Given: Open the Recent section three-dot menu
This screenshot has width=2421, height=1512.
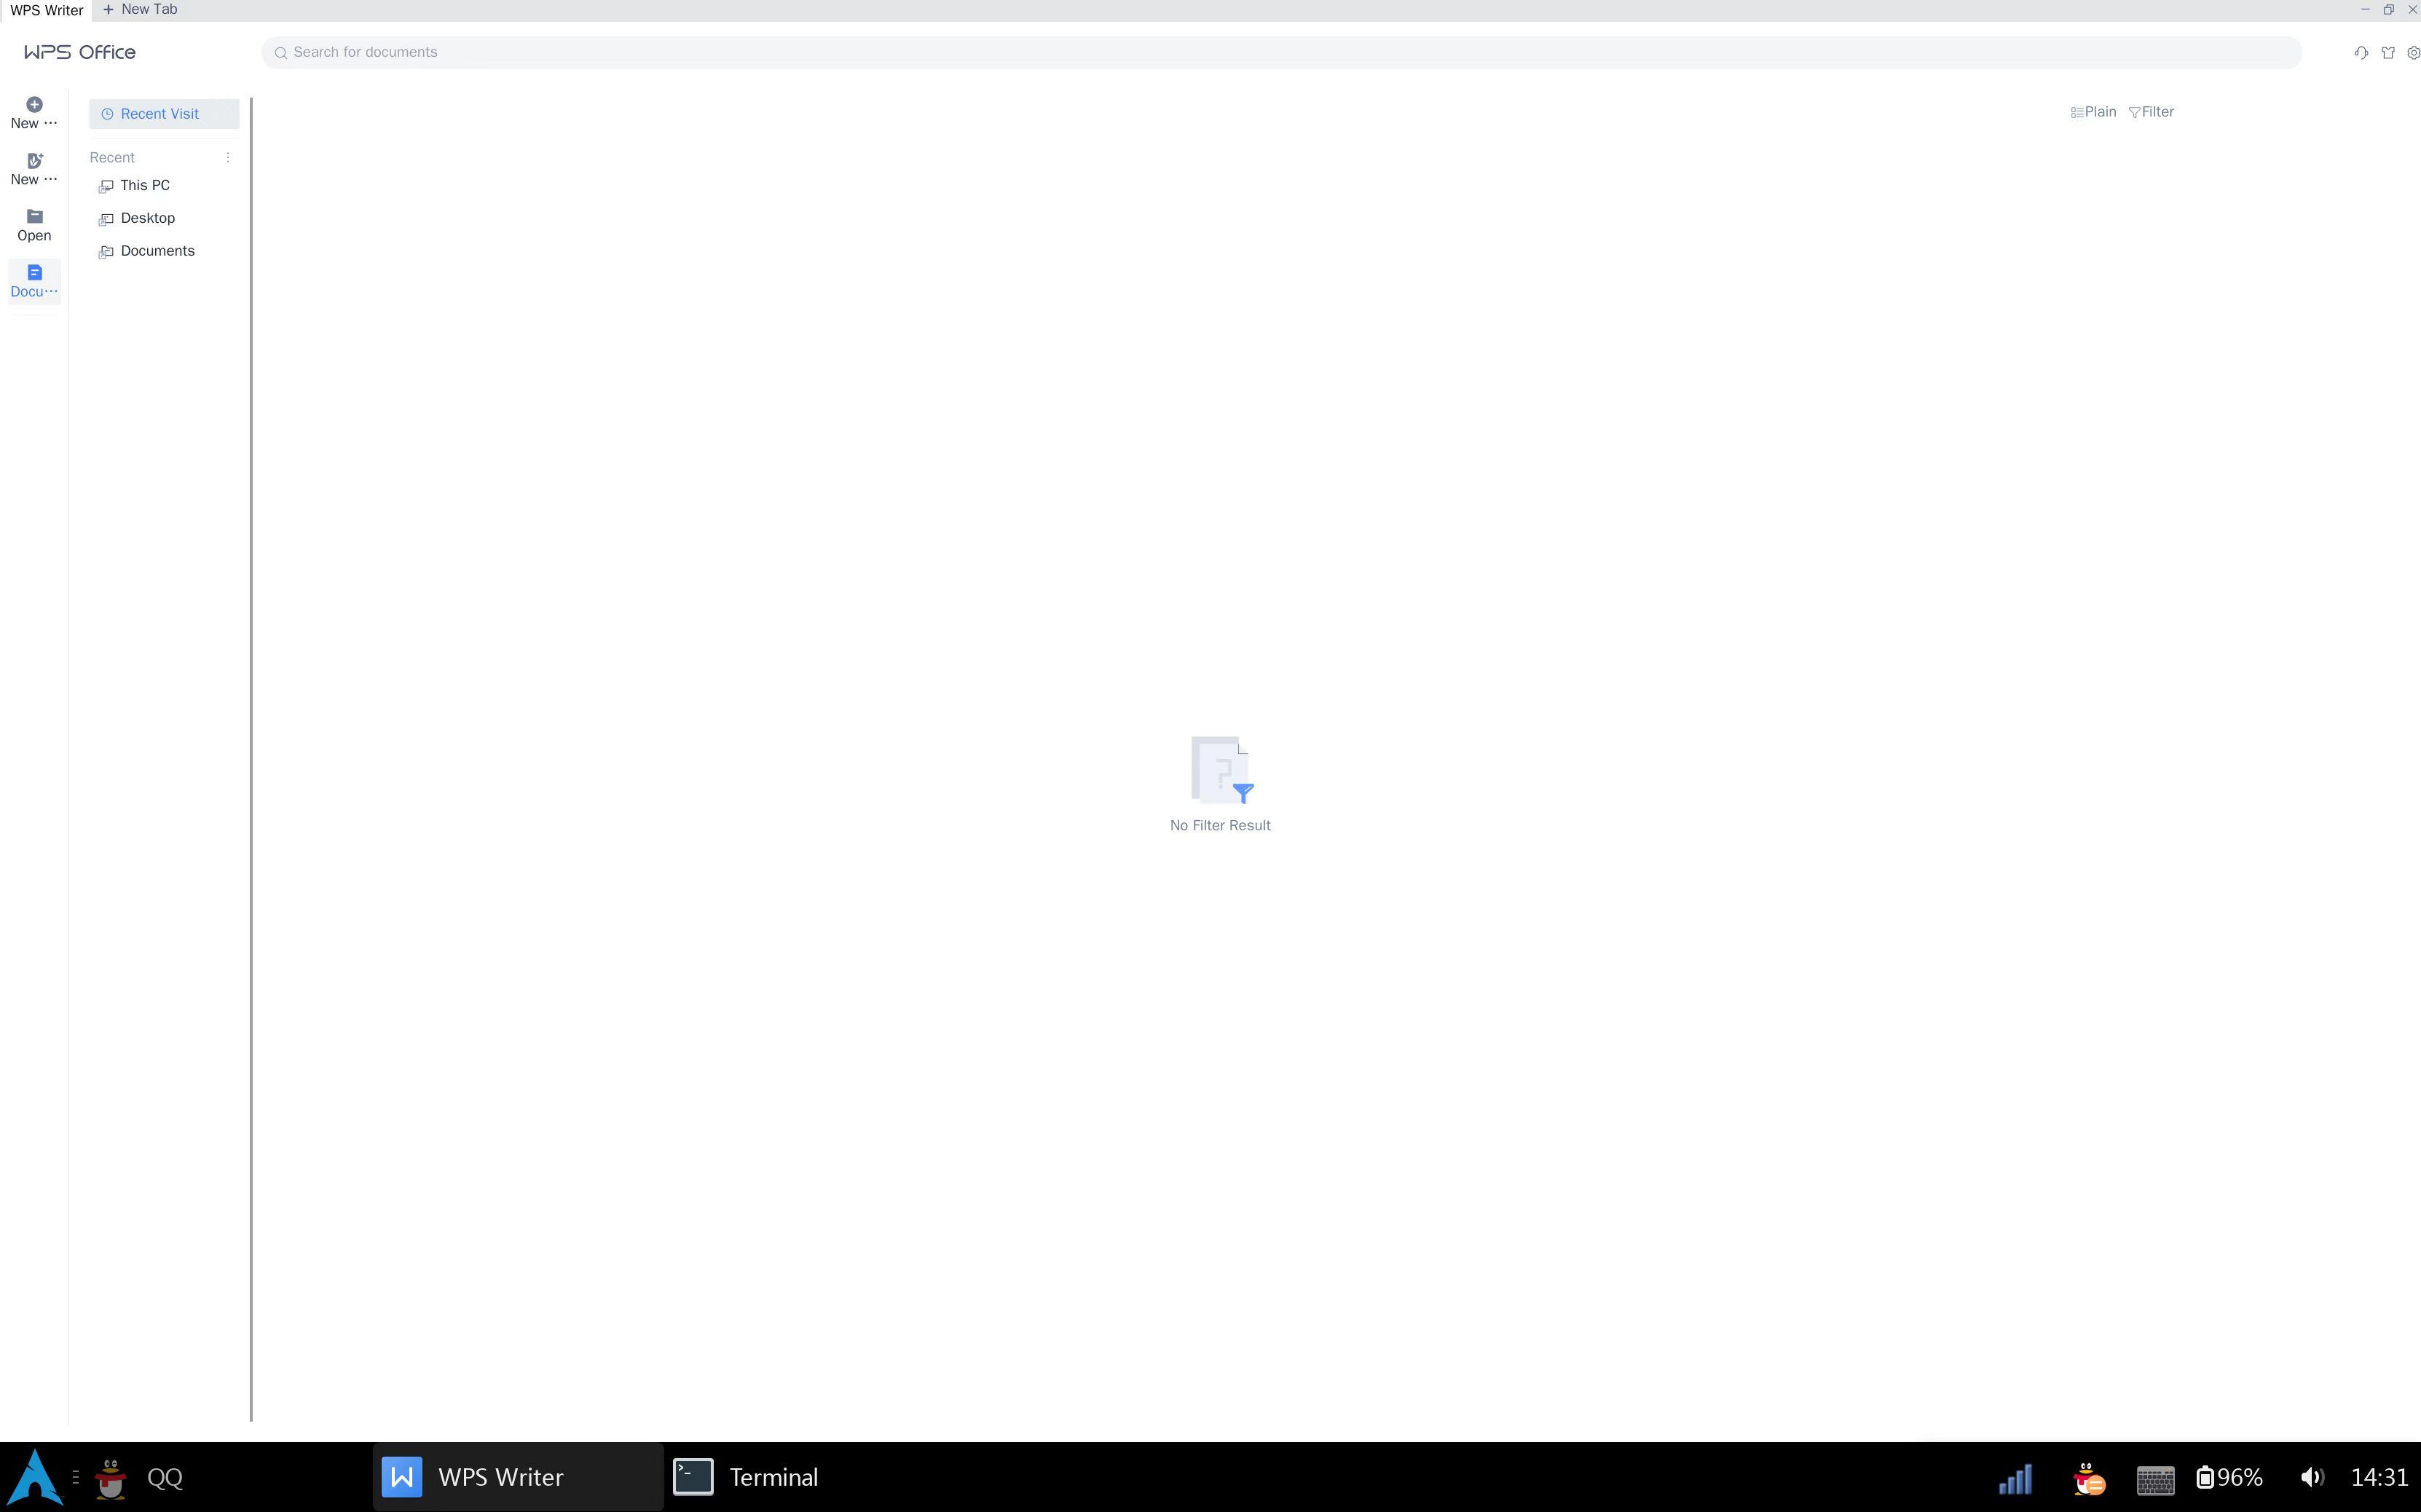Looking at the screenshot, I should coord(228,158).
